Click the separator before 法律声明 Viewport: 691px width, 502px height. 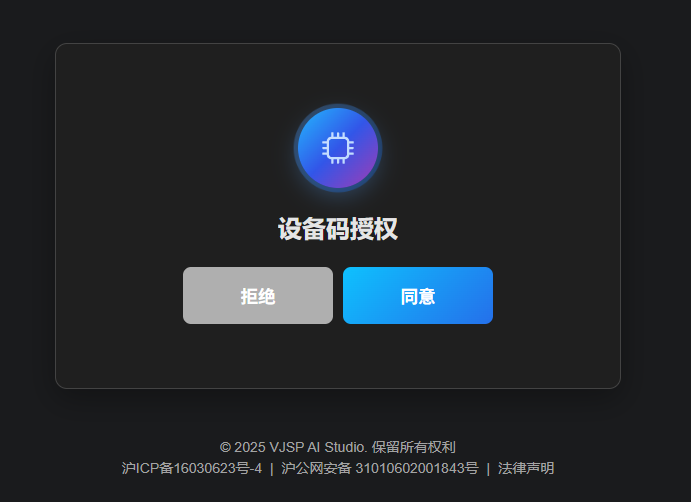coord(488,469)
